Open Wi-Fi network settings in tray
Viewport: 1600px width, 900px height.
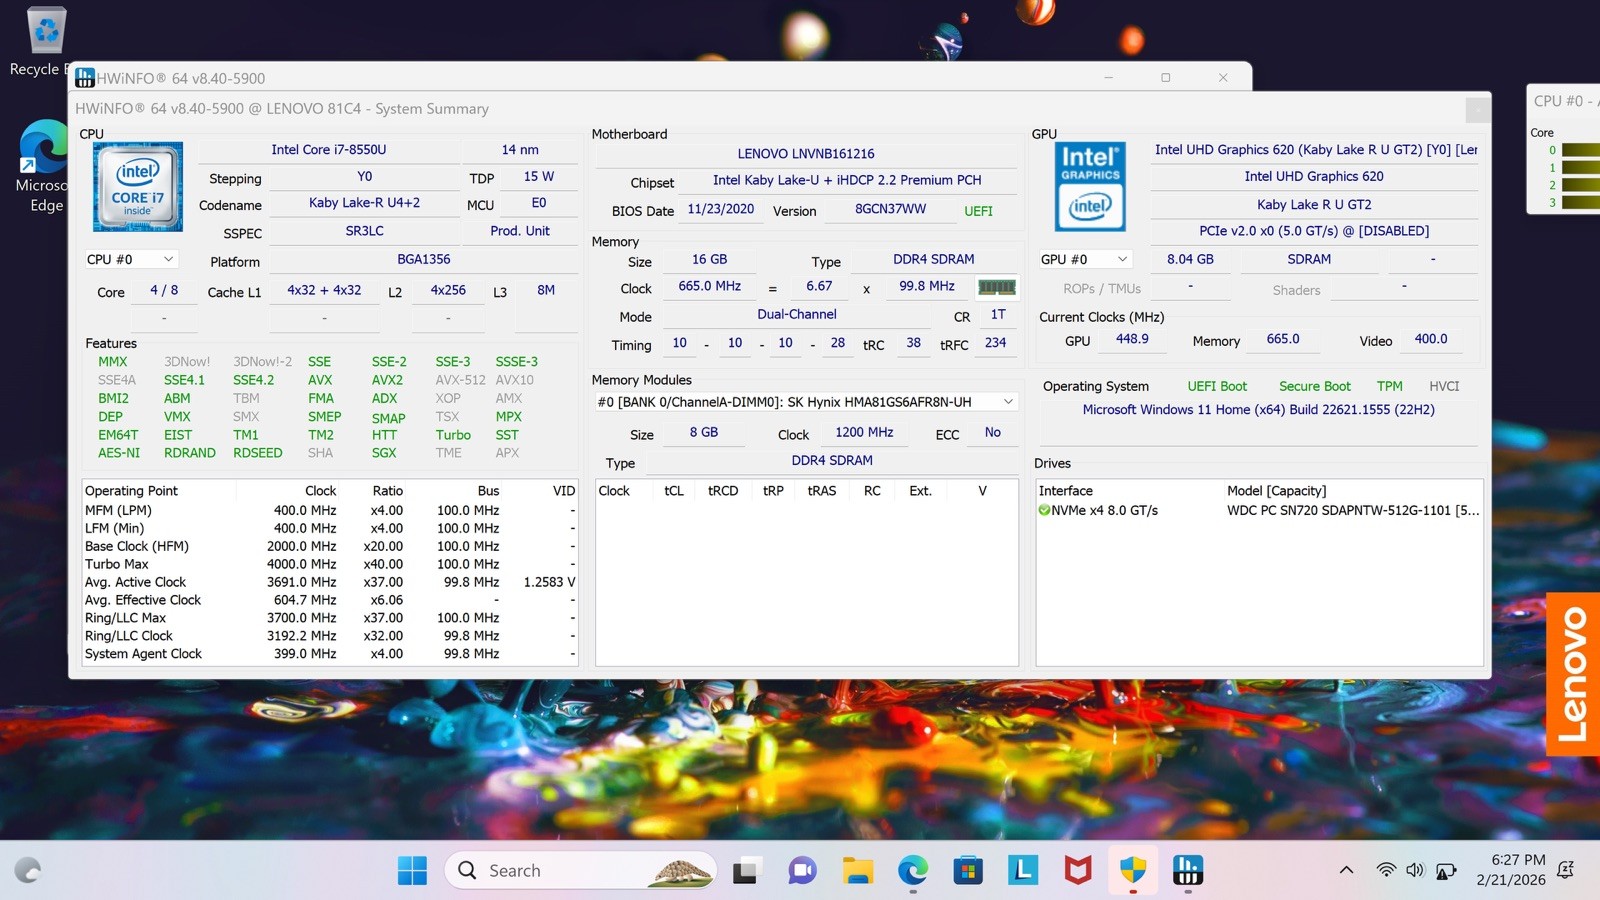1386,870
